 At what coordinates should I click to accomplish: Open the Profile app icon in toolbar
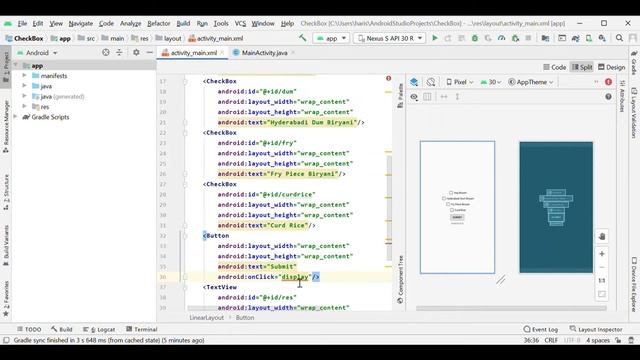[502, 38]
